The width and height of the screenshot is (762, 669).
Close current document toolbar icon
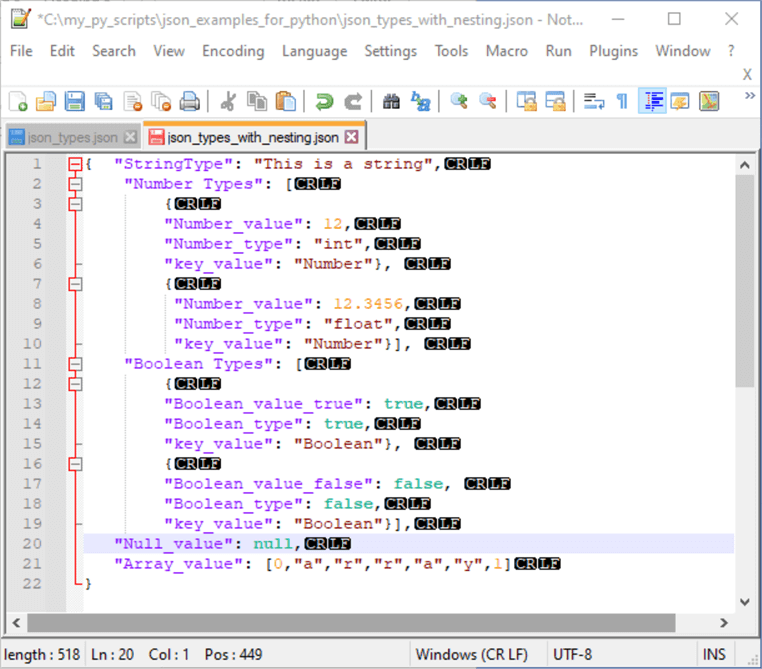[132, 102]
